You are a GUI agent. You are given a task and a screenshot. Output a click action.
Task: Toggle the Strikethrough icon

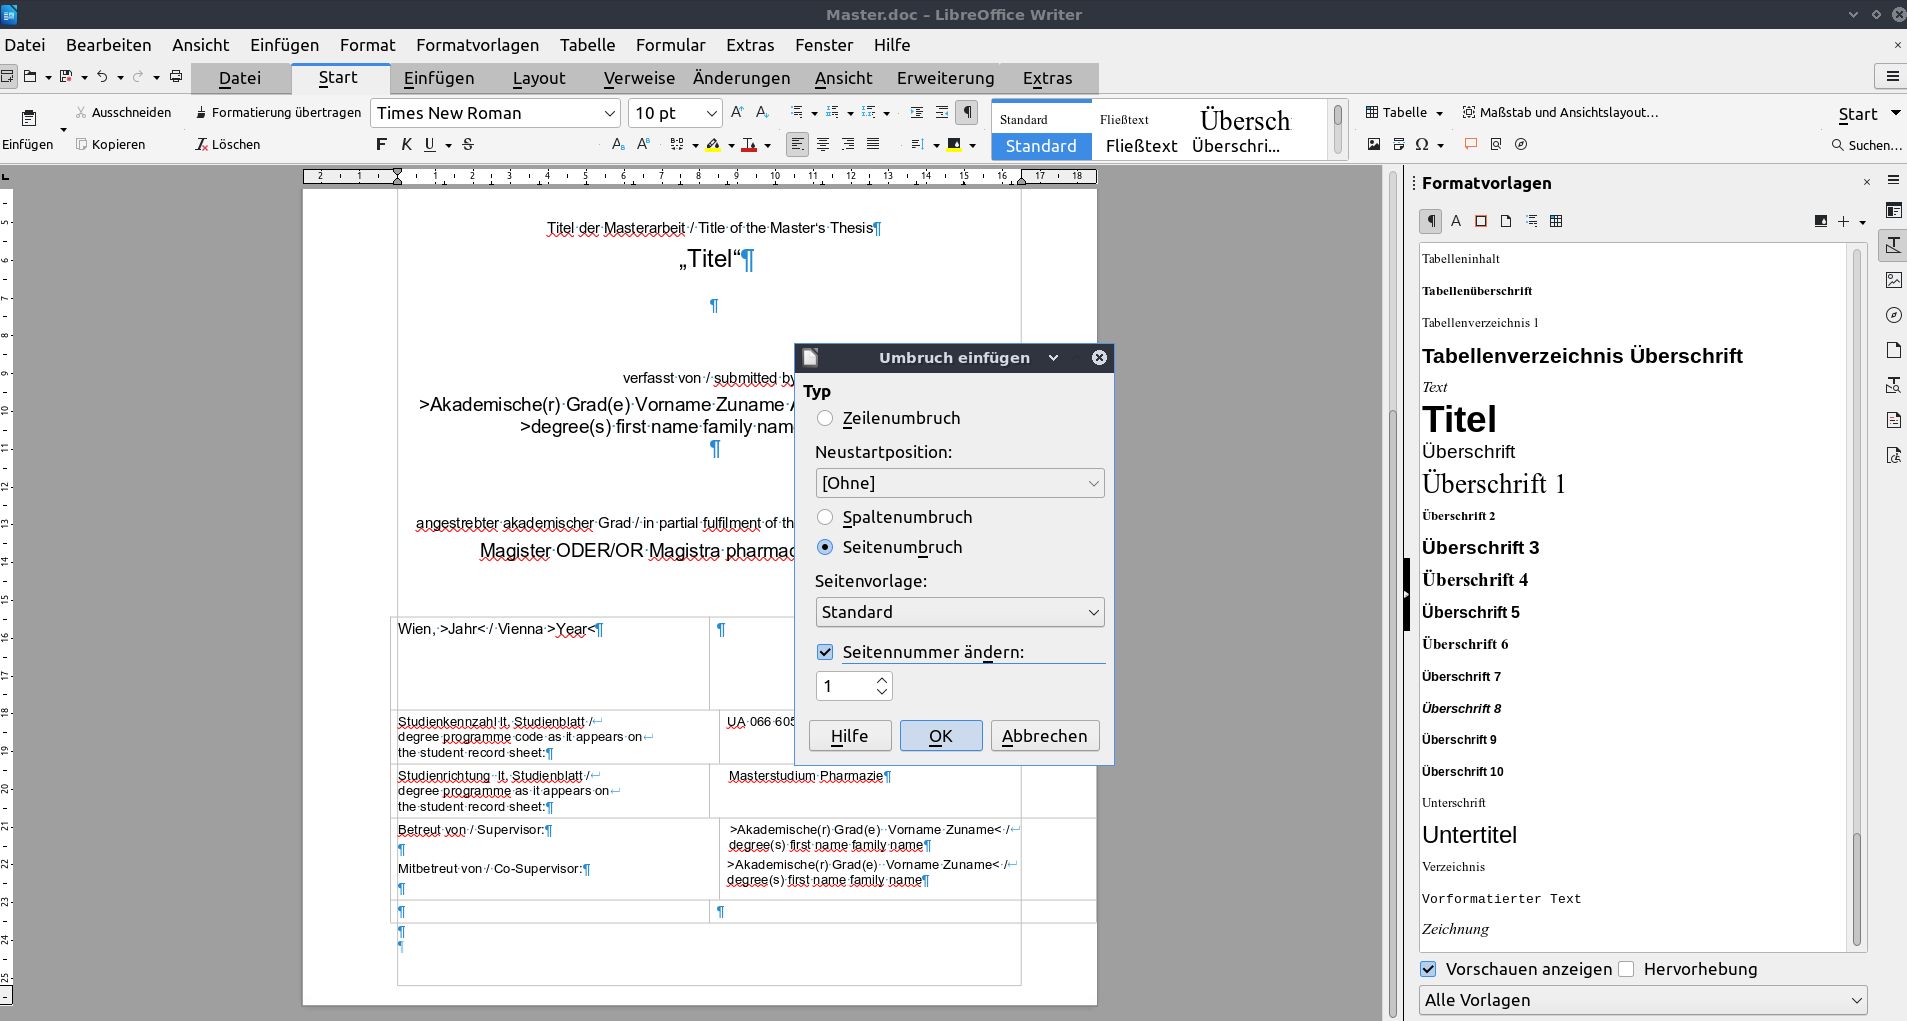[x=468, y=145]
